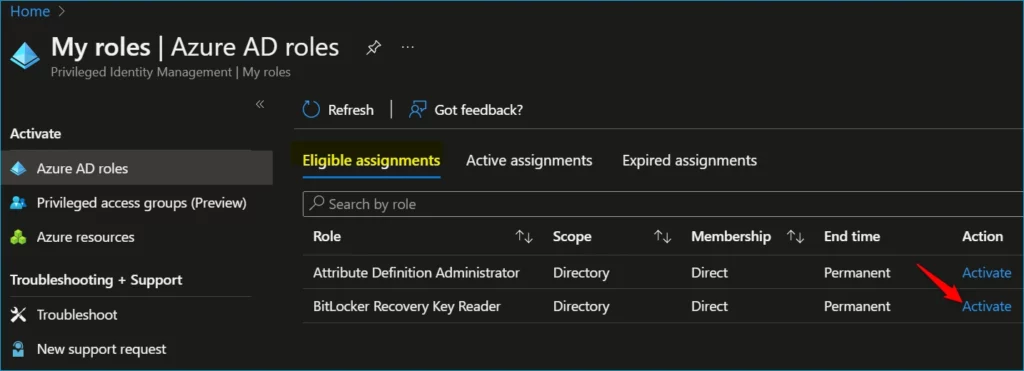
Task: Click the Role column header
Action: (327, 236)
